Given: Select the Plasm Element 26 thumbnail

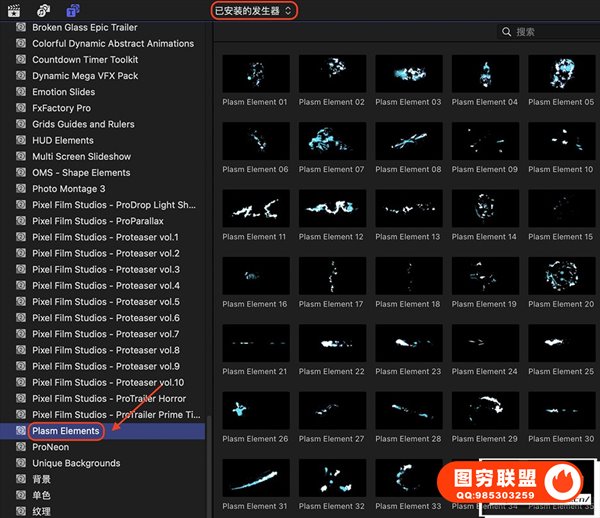Looking at the screenshot, I should (255, 411).
